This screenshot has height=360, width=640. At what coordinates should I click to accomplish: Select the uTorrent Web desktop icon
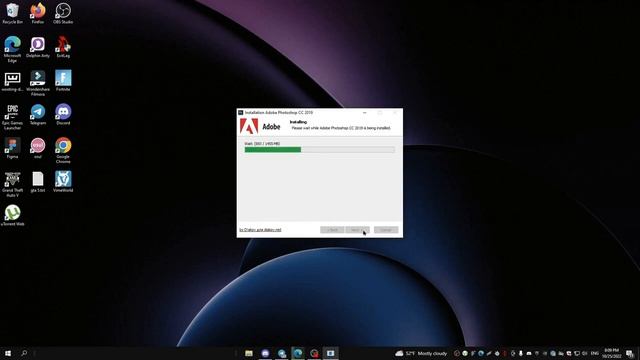(x=12, y=216)
